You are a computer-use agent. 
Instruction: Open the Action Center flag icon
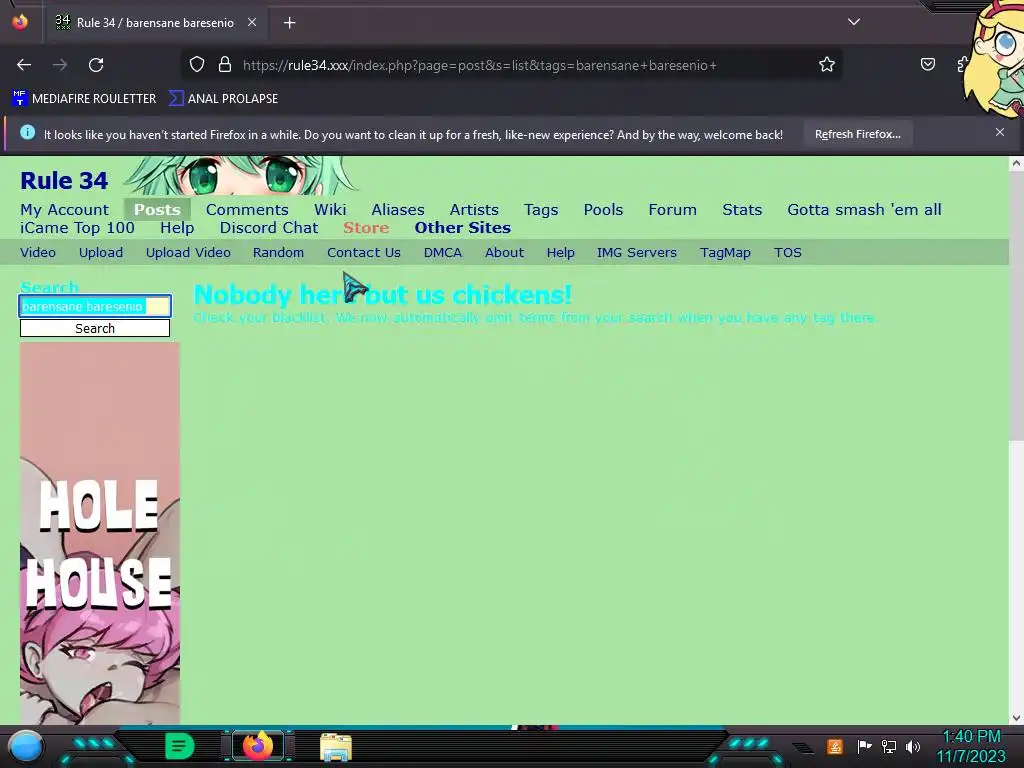click(x=864, y=746)
